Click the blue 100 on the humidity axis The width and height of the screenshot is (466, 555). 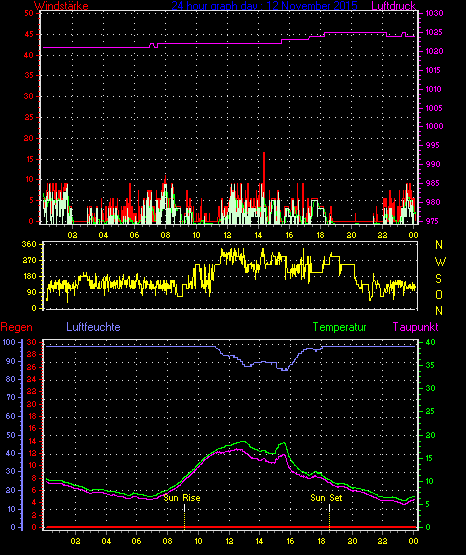point(9,342)
